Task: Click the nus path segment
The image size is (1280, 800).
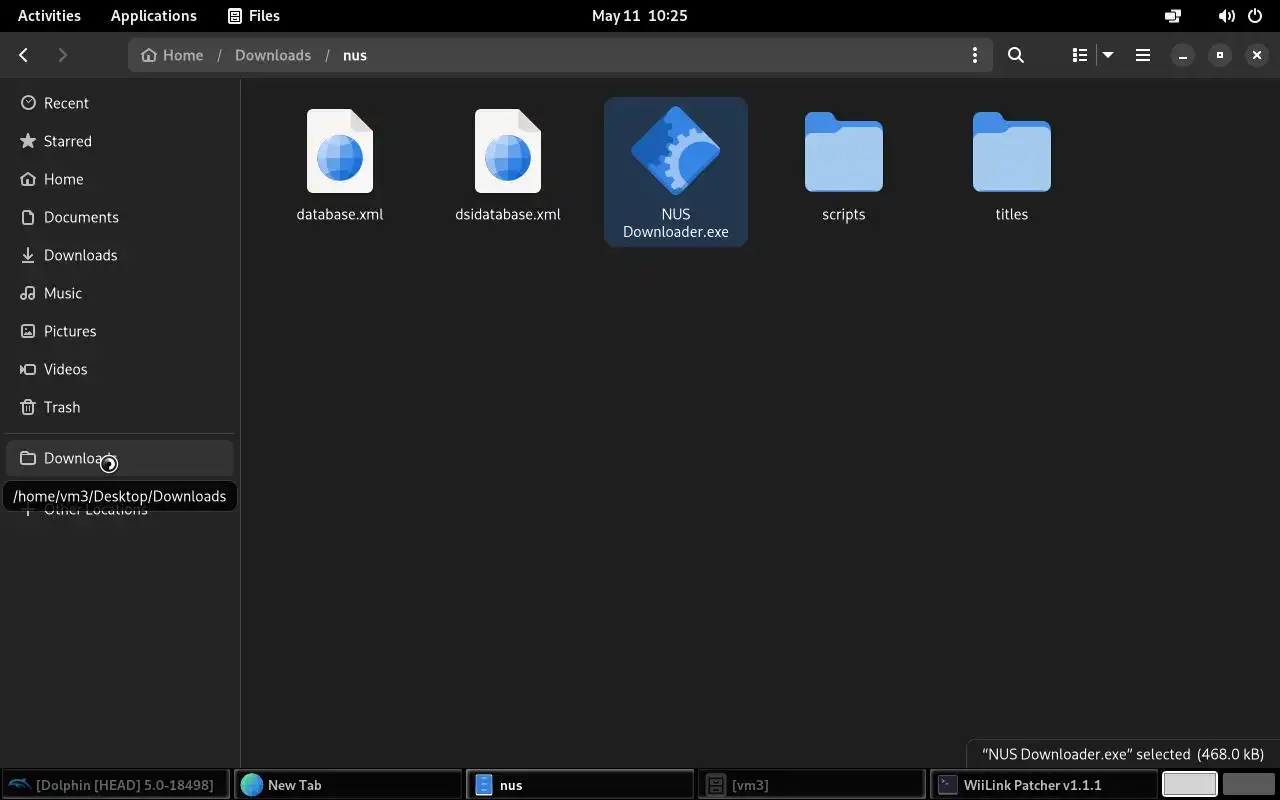Action: point(355,55)
